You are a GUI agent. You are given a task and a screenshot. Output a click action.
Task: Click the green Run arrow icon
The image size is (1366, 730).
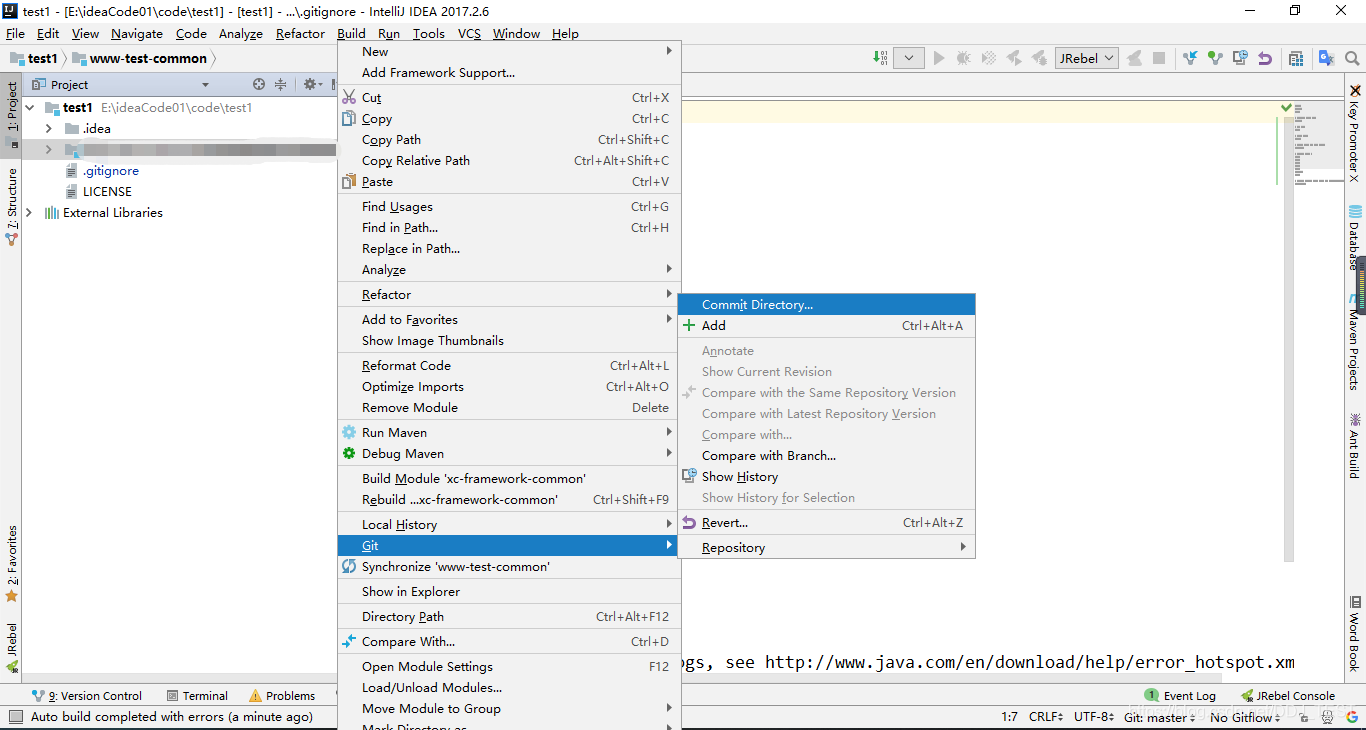pyautogui.click(x=939, y=58)
